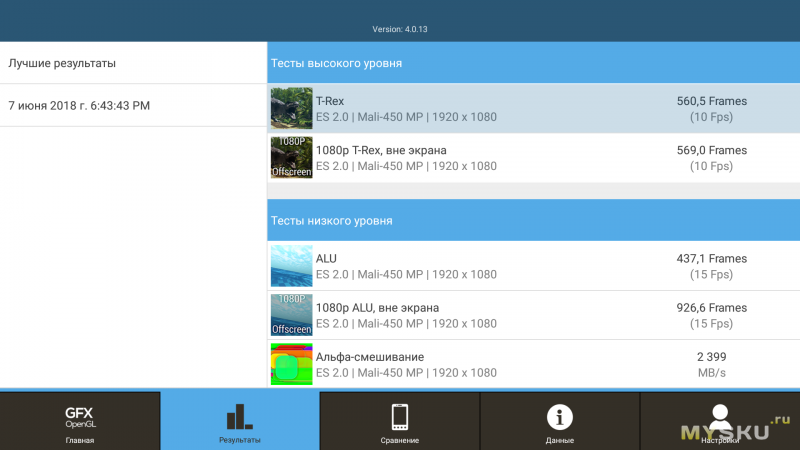
Task: Click the Тесты низкого уровня header
Action: pyautogui.click(x=534, y=220)
